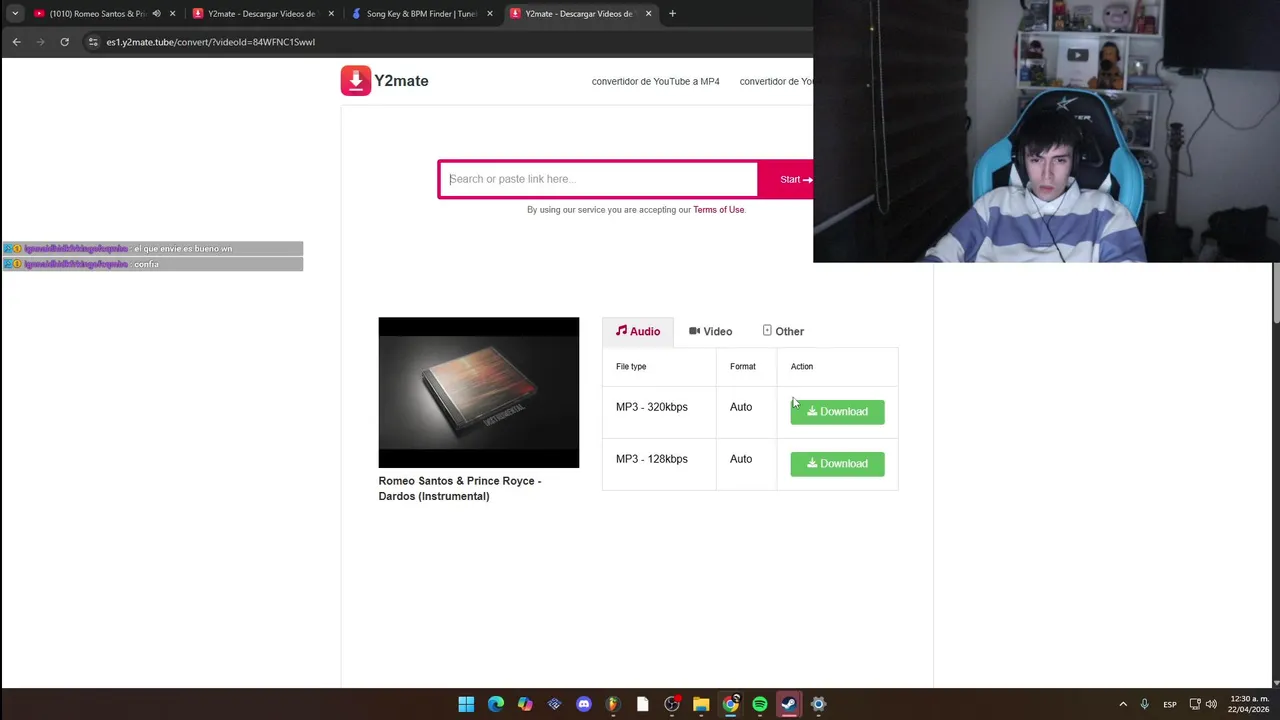Click the Y2mate logo icon in header
This screenshot has height=720, width=1280.
(355, 81)
